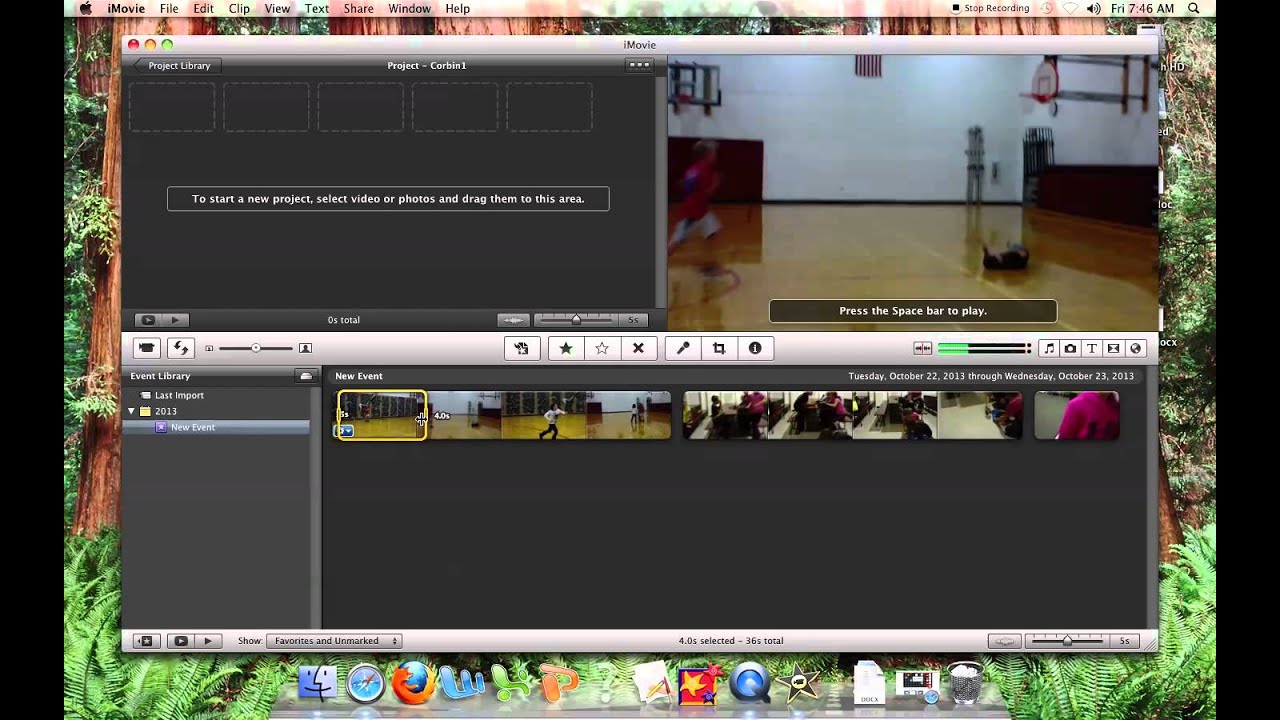Open the Help menu
Viewport: 1280px width, 720px height.
pyautogui.click(x=458, y=8)
